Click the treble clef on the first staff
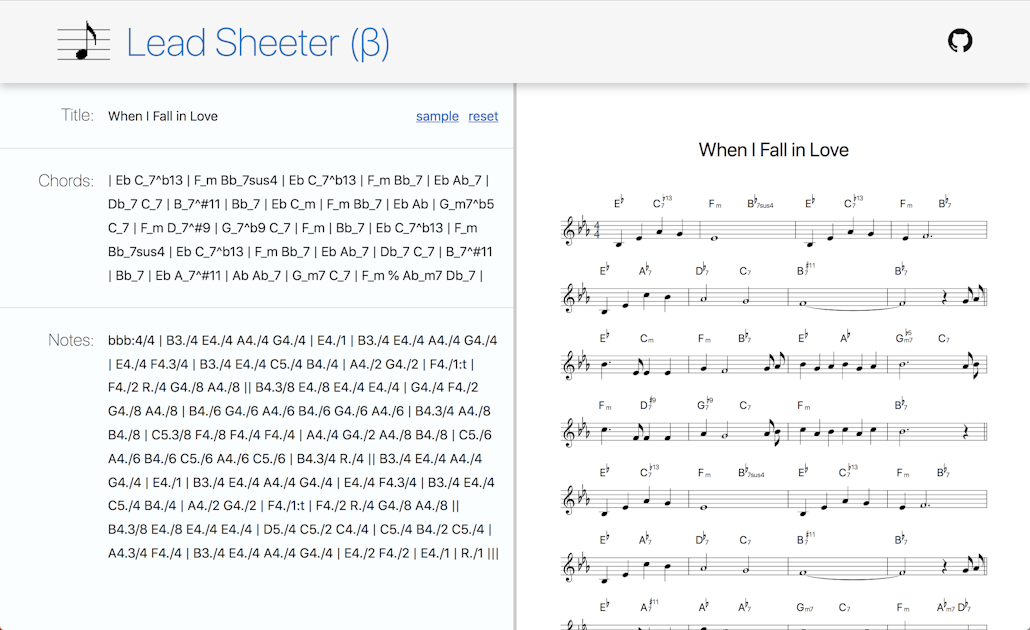1030x630 pixels. click(569, 231)
